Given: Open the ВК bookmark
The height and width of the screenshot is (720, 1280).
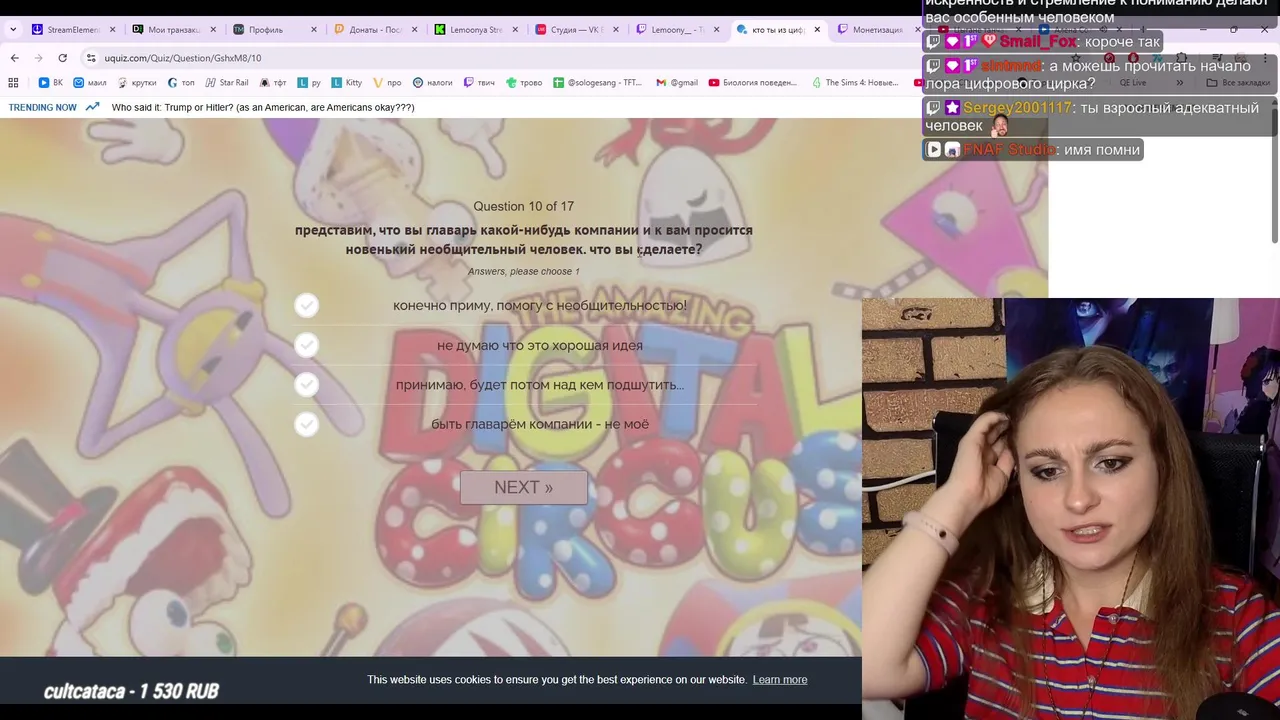Looking at the screenshot, I should (x=50, y=83).
